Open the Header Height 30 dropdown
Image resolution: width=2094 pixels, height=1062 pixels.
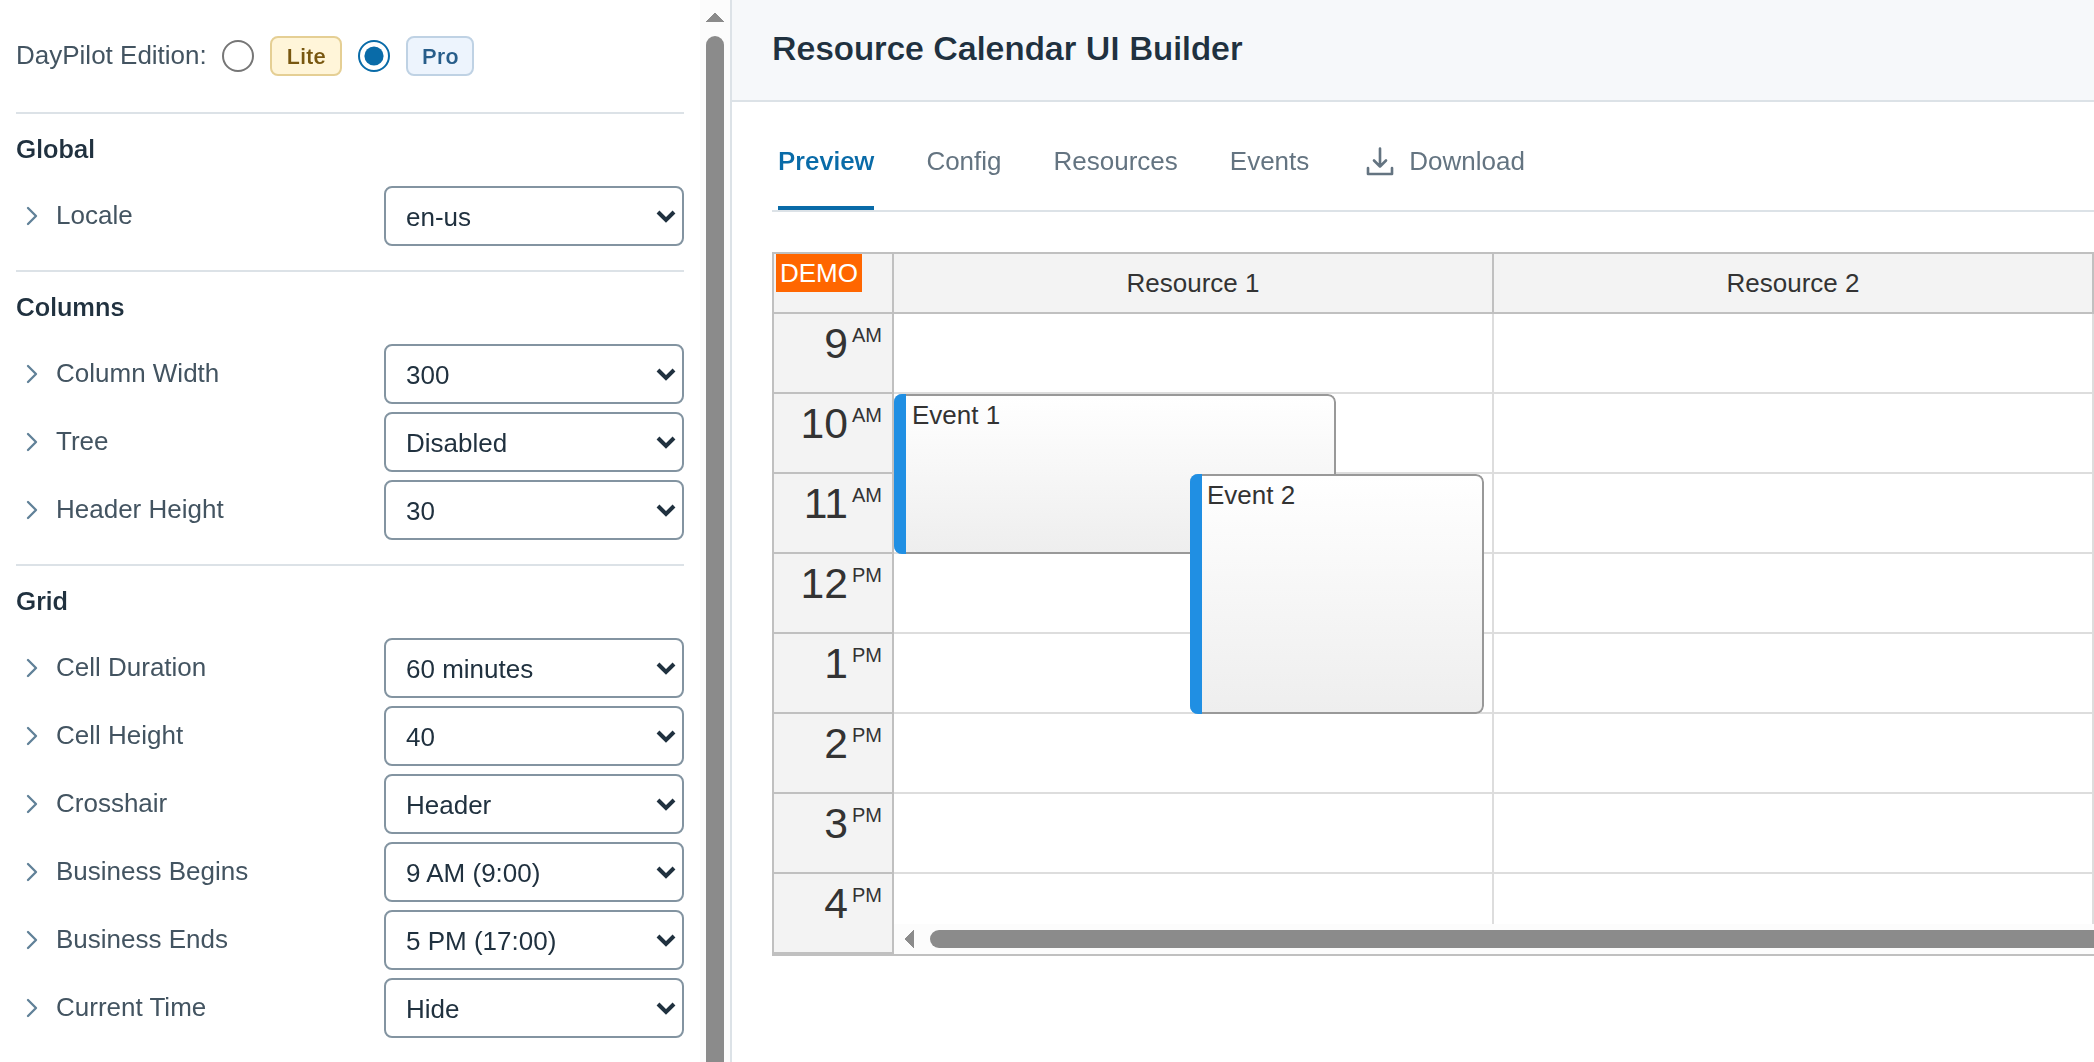[534, 510]
